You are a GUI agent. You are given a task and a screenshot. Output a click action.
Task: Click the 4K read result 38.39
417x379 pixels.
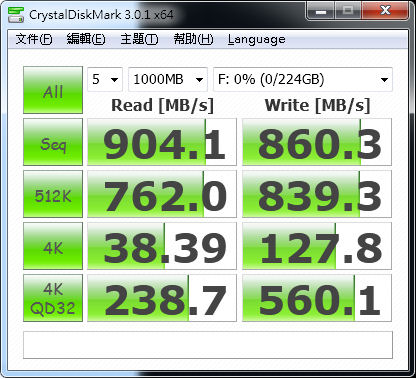coord(162,246)
